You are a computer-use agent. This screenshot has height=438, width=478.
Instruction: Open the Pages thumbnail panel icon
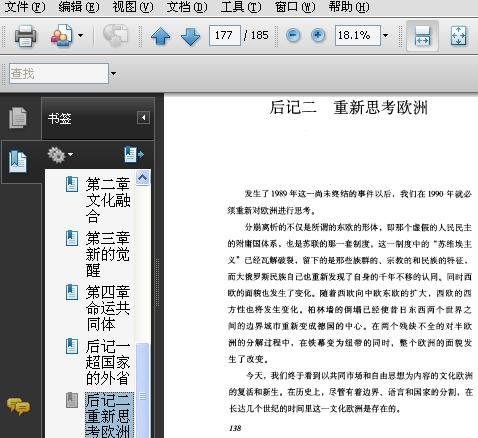(18, 117)
